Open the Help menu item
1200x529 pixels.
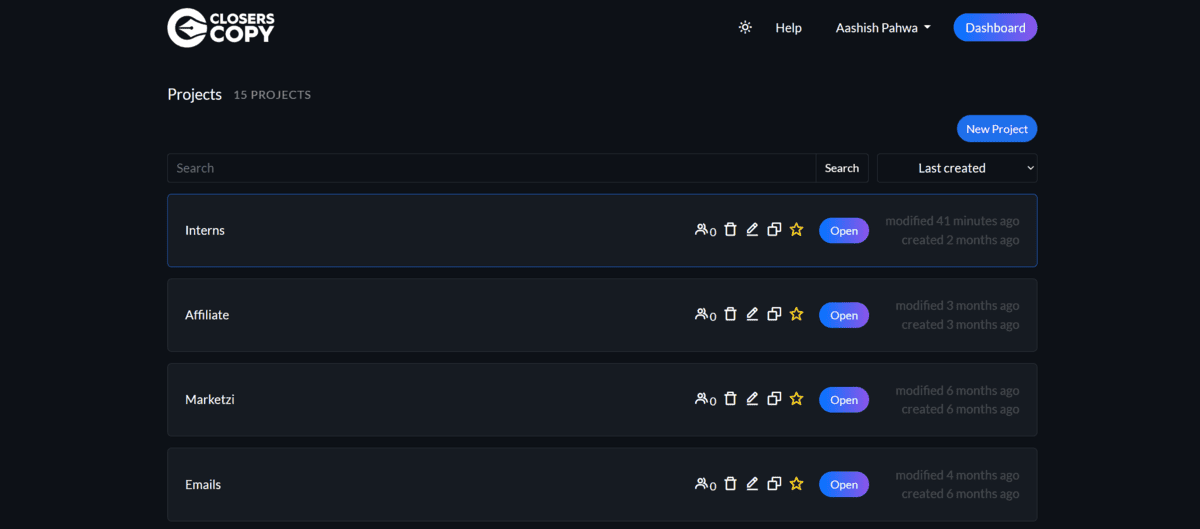[x=788, y=28]
